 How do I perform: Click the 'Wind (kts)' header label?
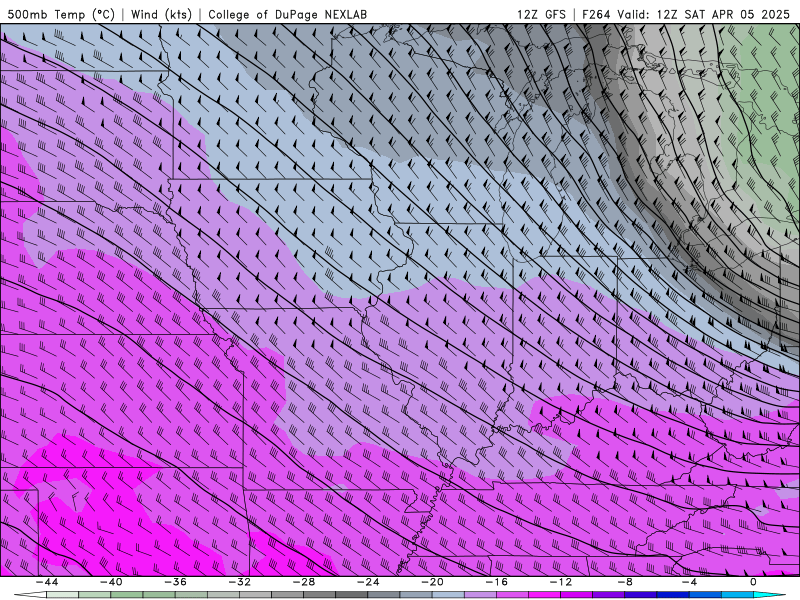pyautogui.click(x=161, y=14)
